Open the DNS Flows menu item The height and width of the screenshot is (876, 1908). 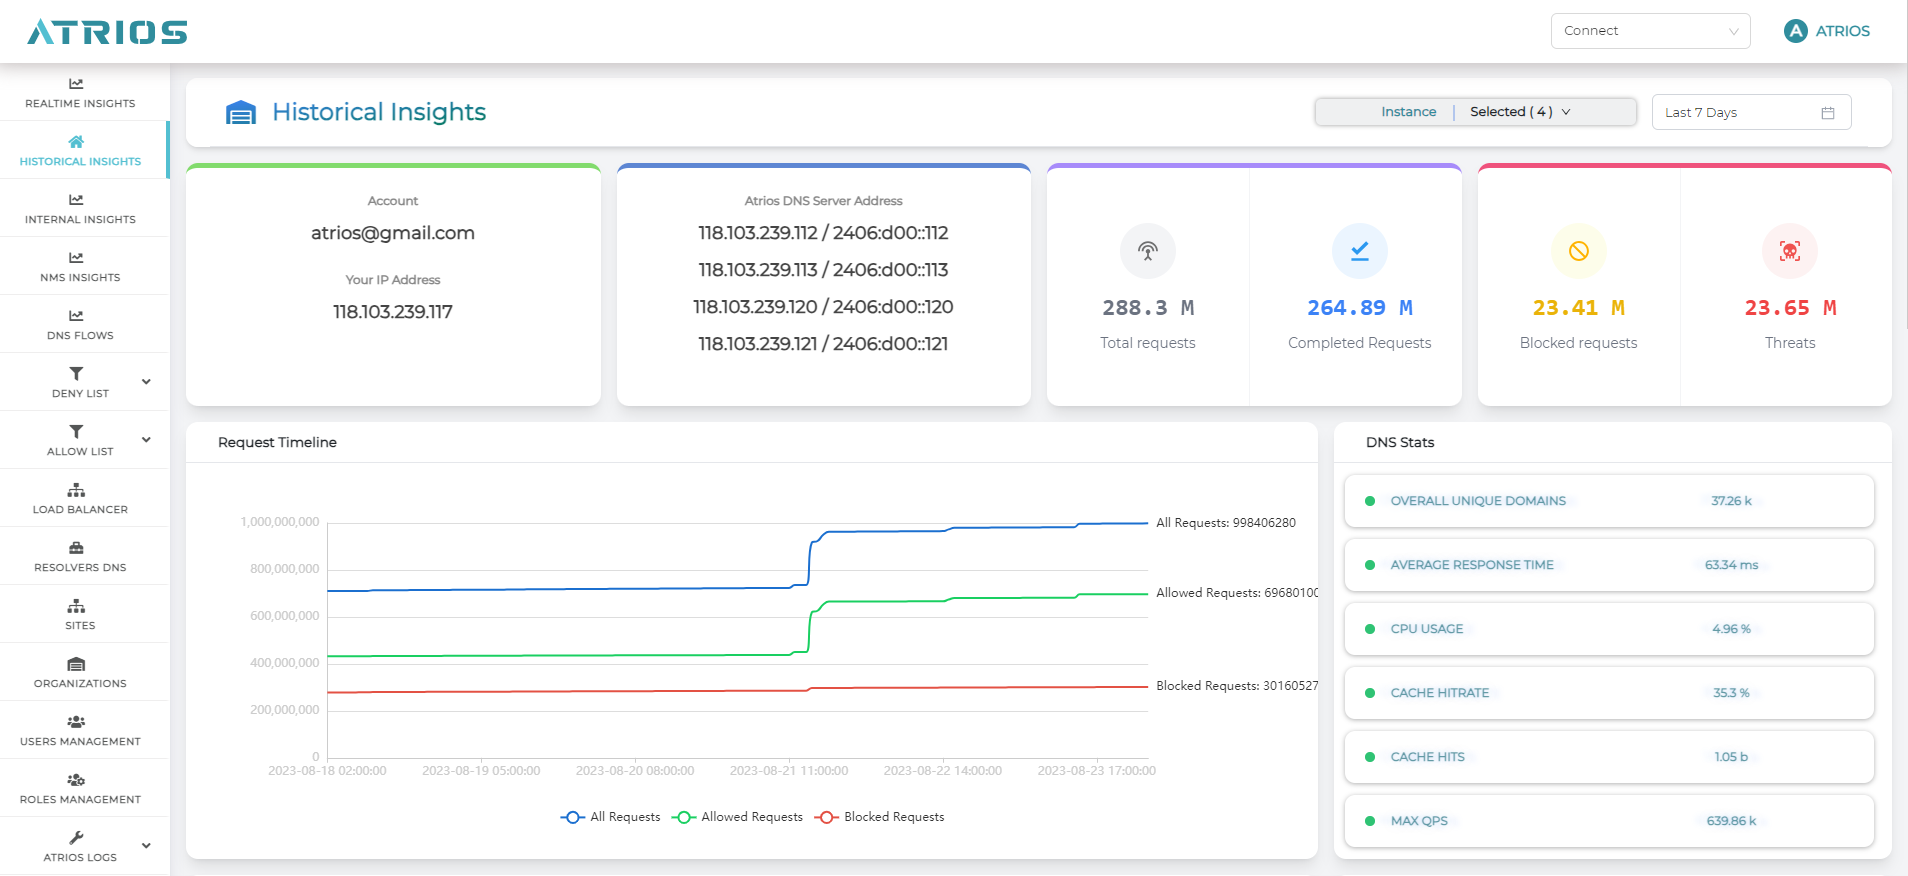click(x=80, y=324)
